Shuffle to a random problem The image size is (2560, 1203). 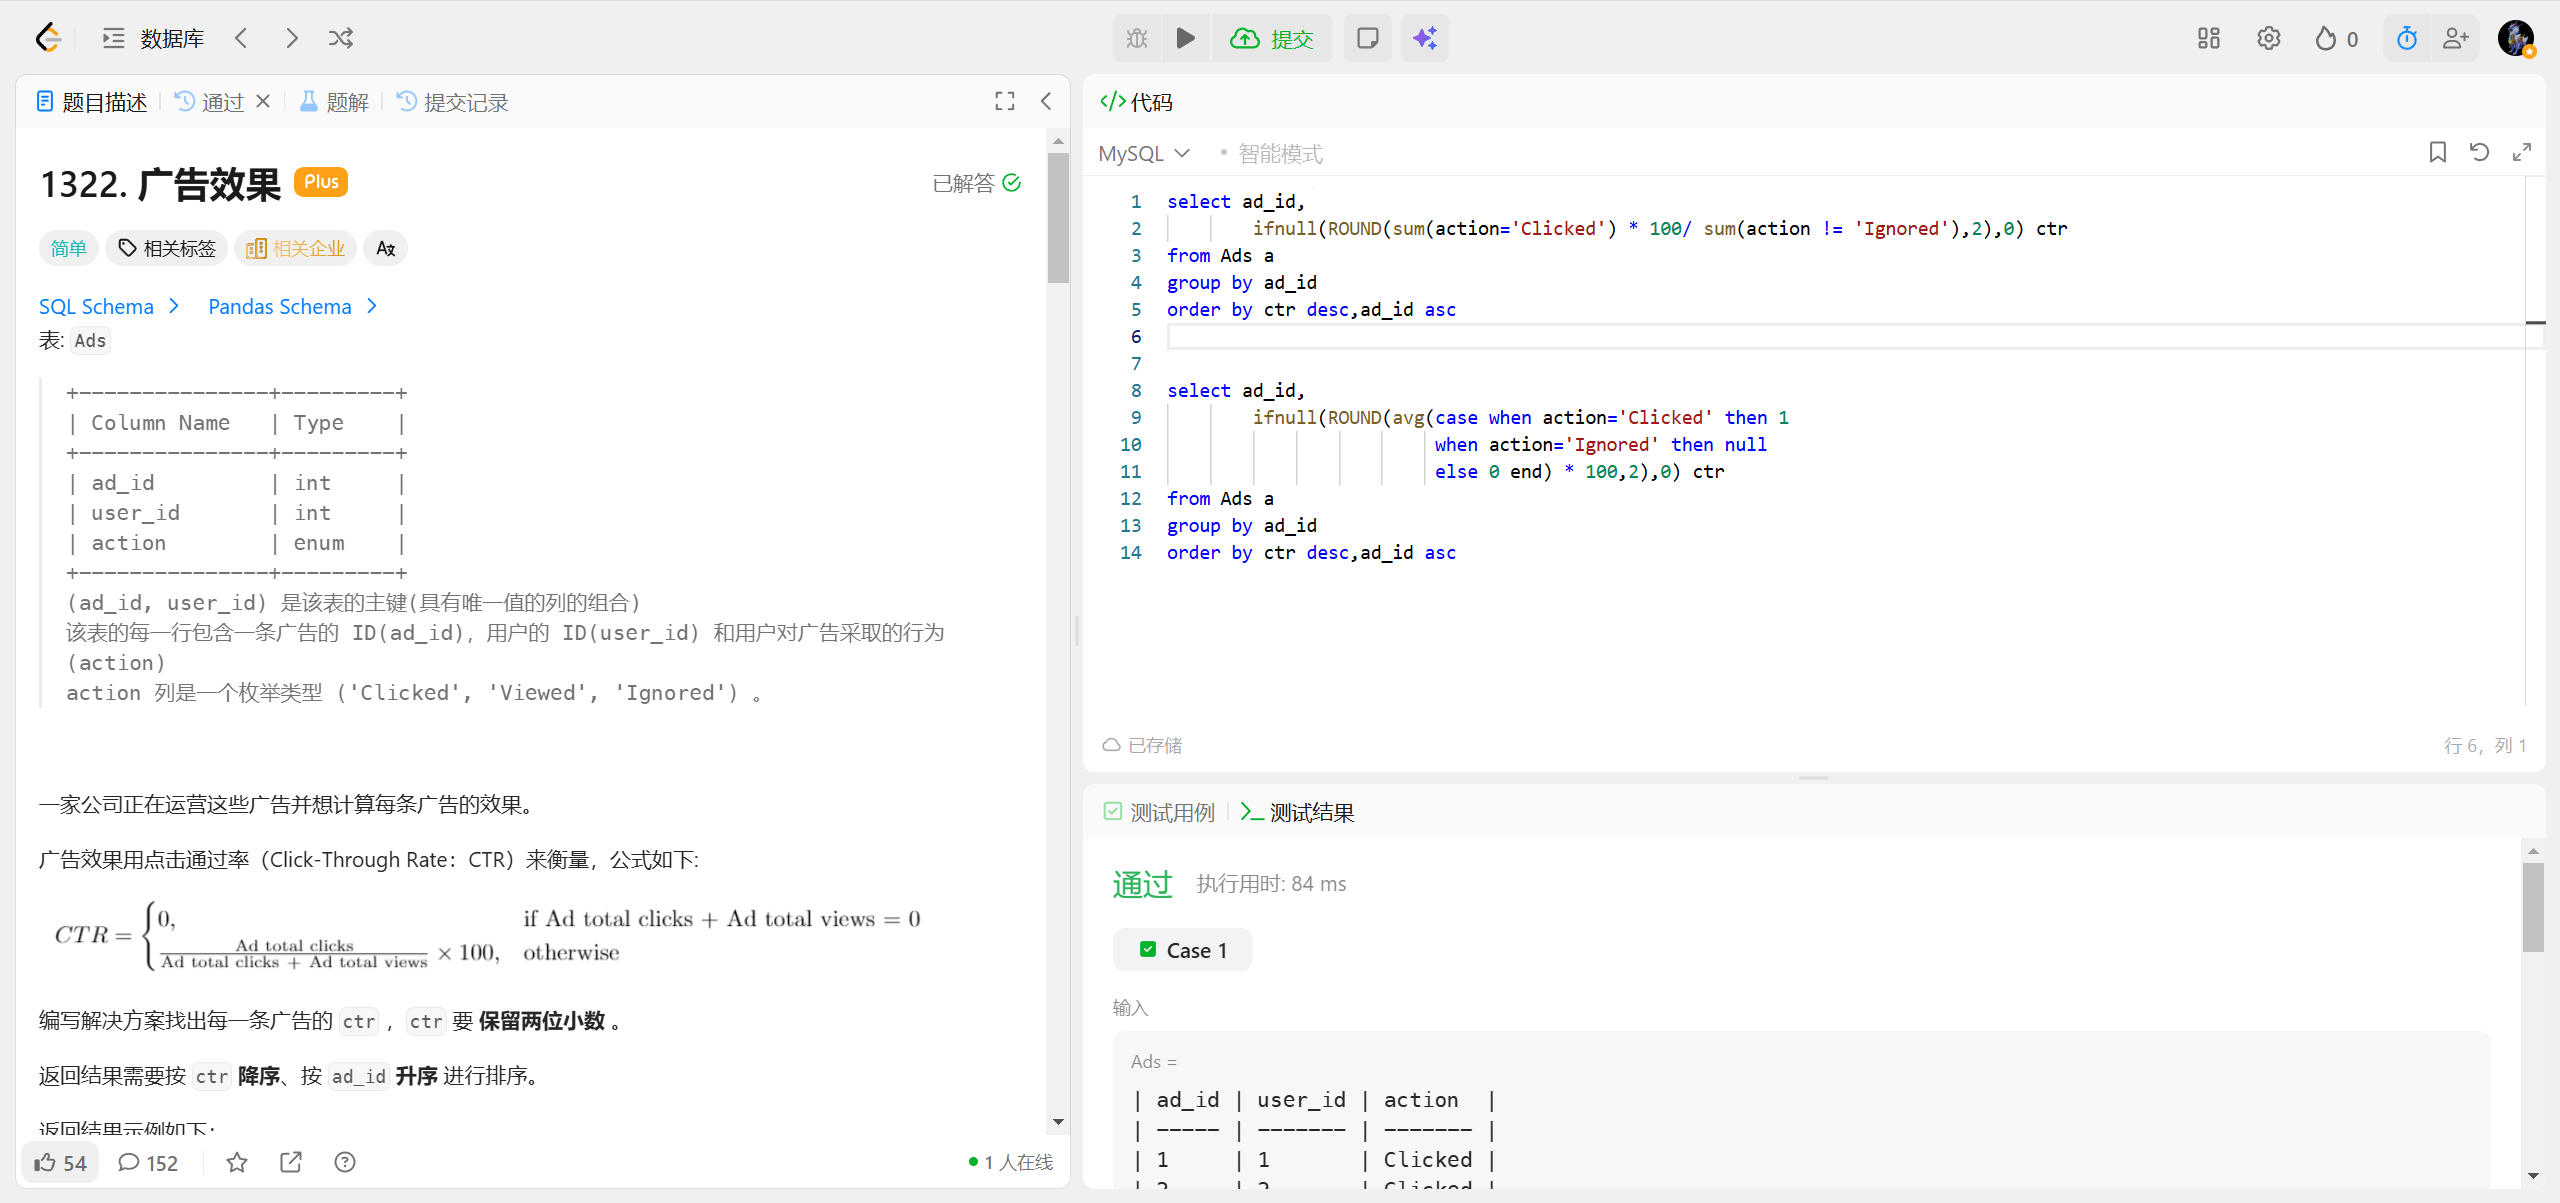[341, 38]
